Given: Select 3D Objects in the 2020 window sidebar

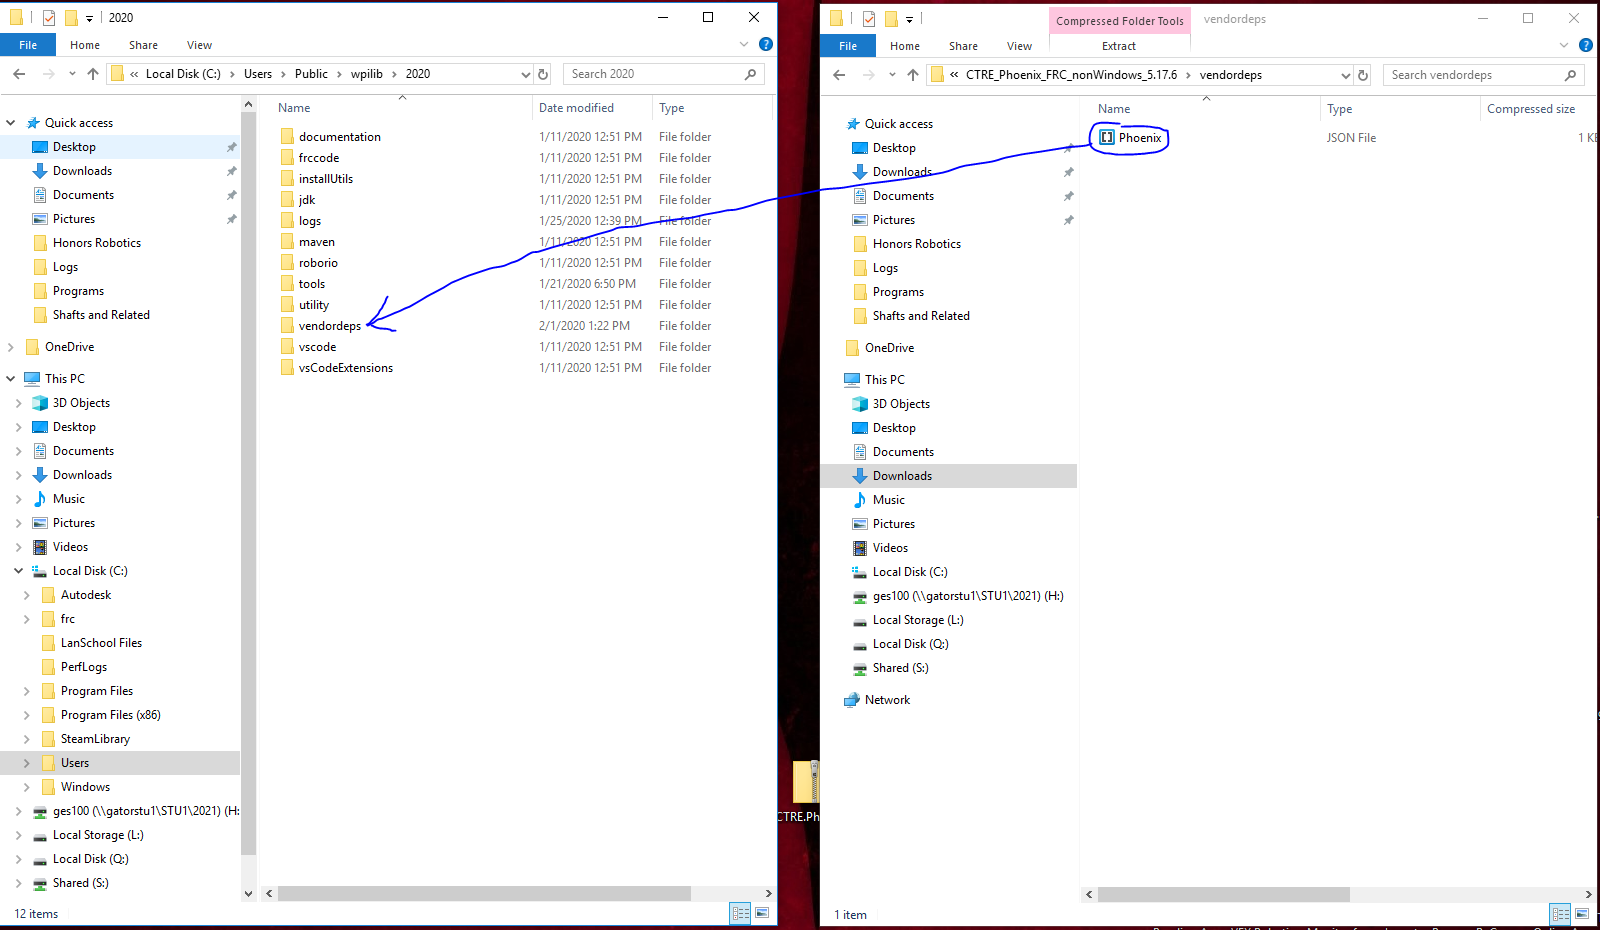Looking at the screenshot, I should pos(81,403).
